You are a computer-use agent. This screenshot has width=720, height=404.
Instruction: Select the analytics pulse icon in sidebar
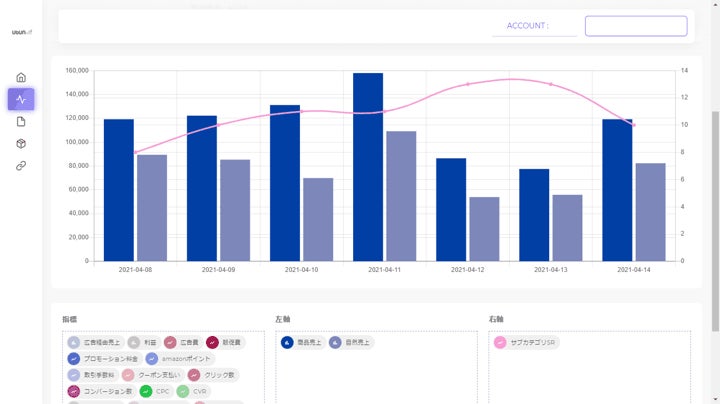21,99
